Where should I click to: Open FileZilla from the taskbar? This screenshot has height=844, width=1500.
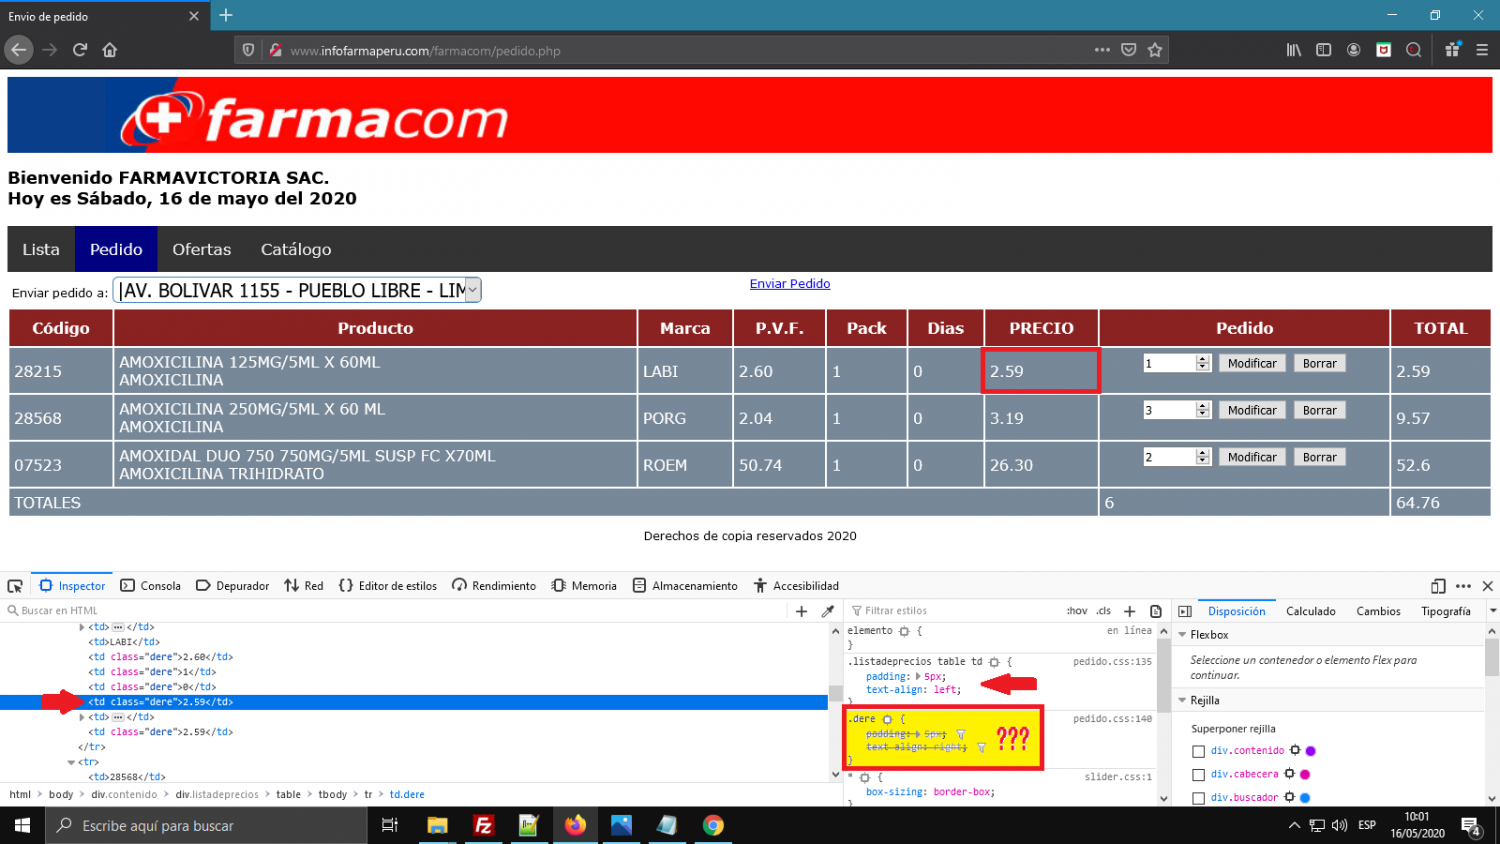(483, 825)
